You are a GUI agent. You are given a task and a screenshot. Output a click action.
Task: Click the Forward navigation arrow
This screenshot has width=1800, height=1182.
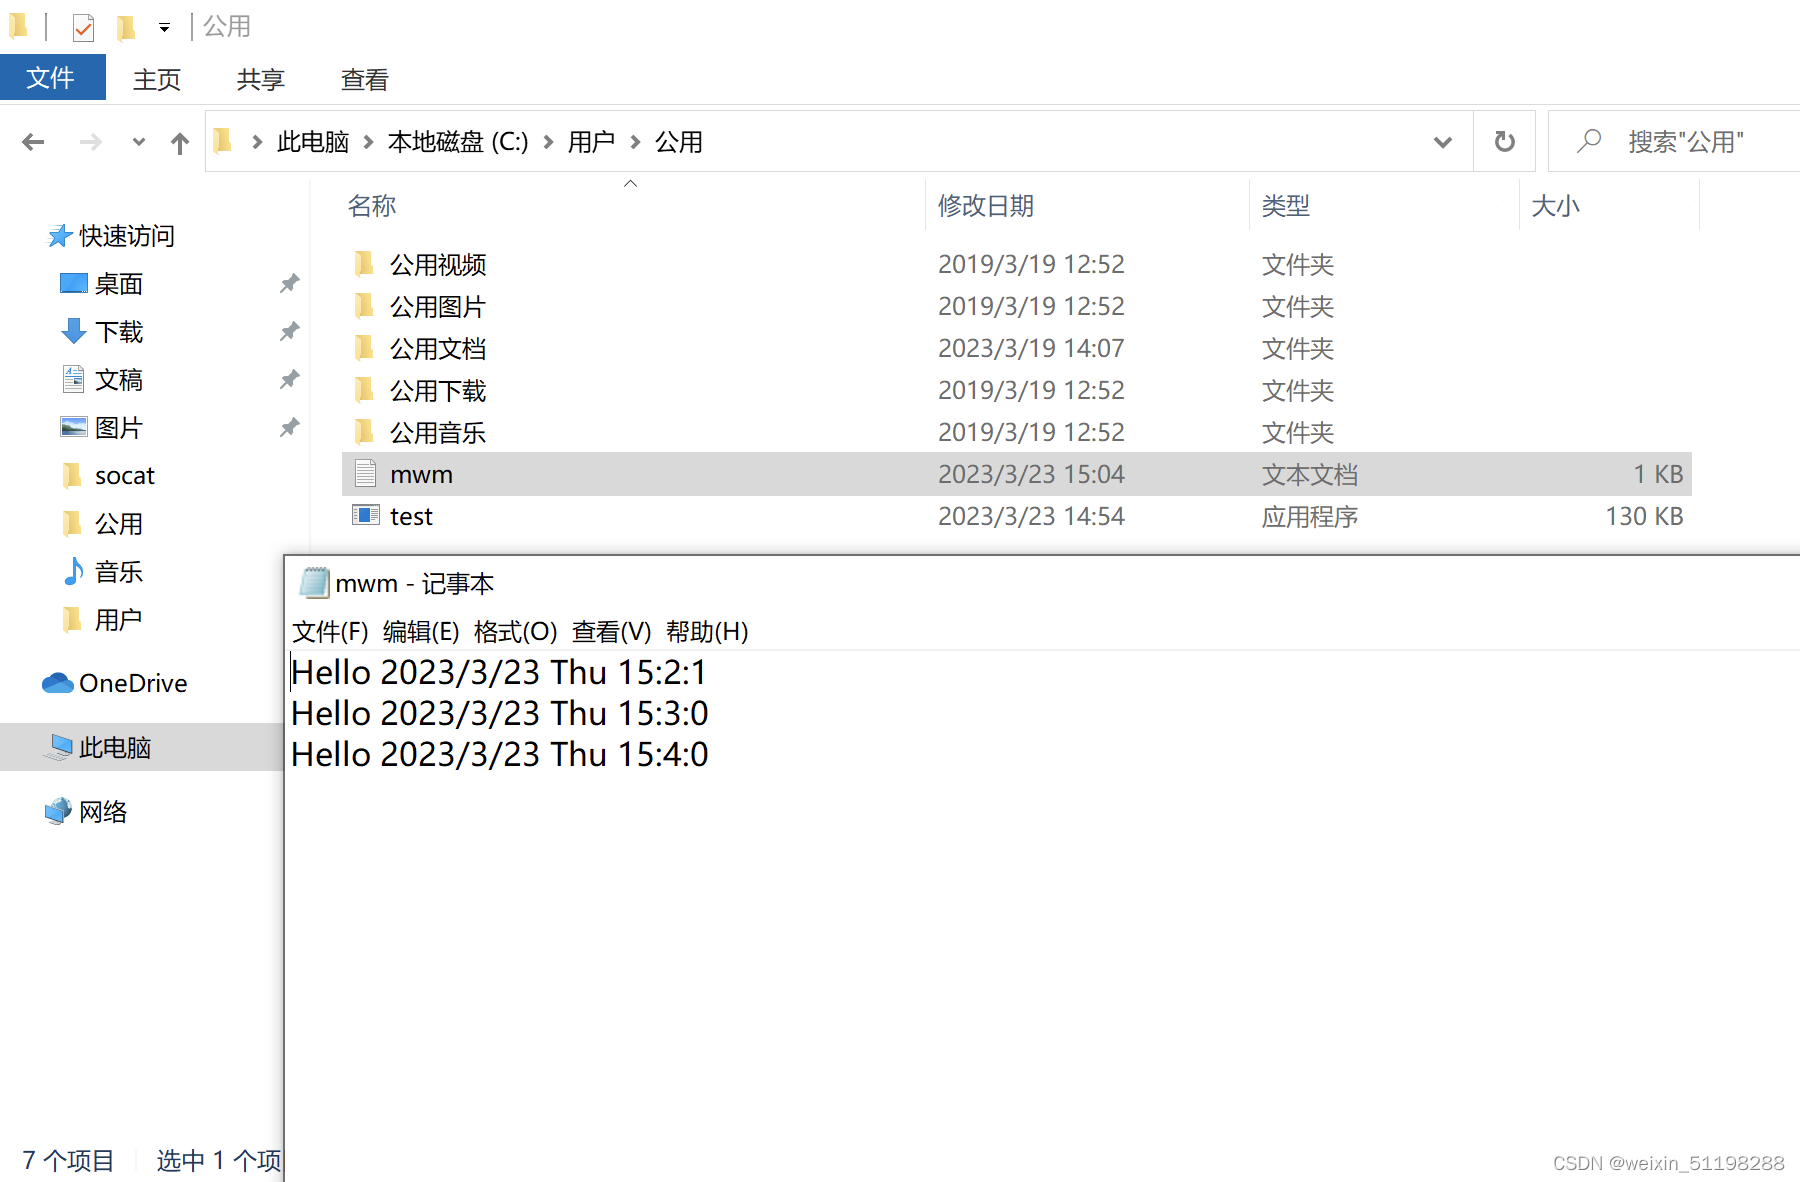[x=90, y=142]
